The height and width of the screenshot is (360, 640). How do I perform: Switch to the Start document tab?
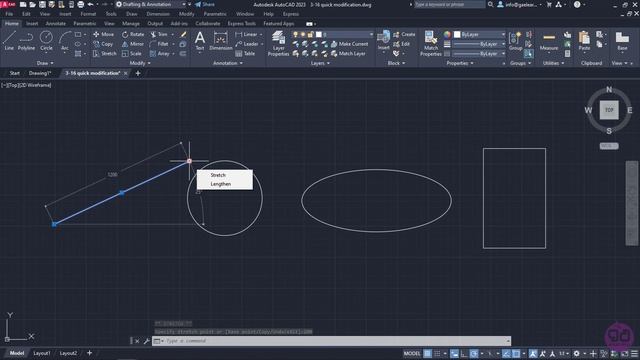tap(14, 73)
